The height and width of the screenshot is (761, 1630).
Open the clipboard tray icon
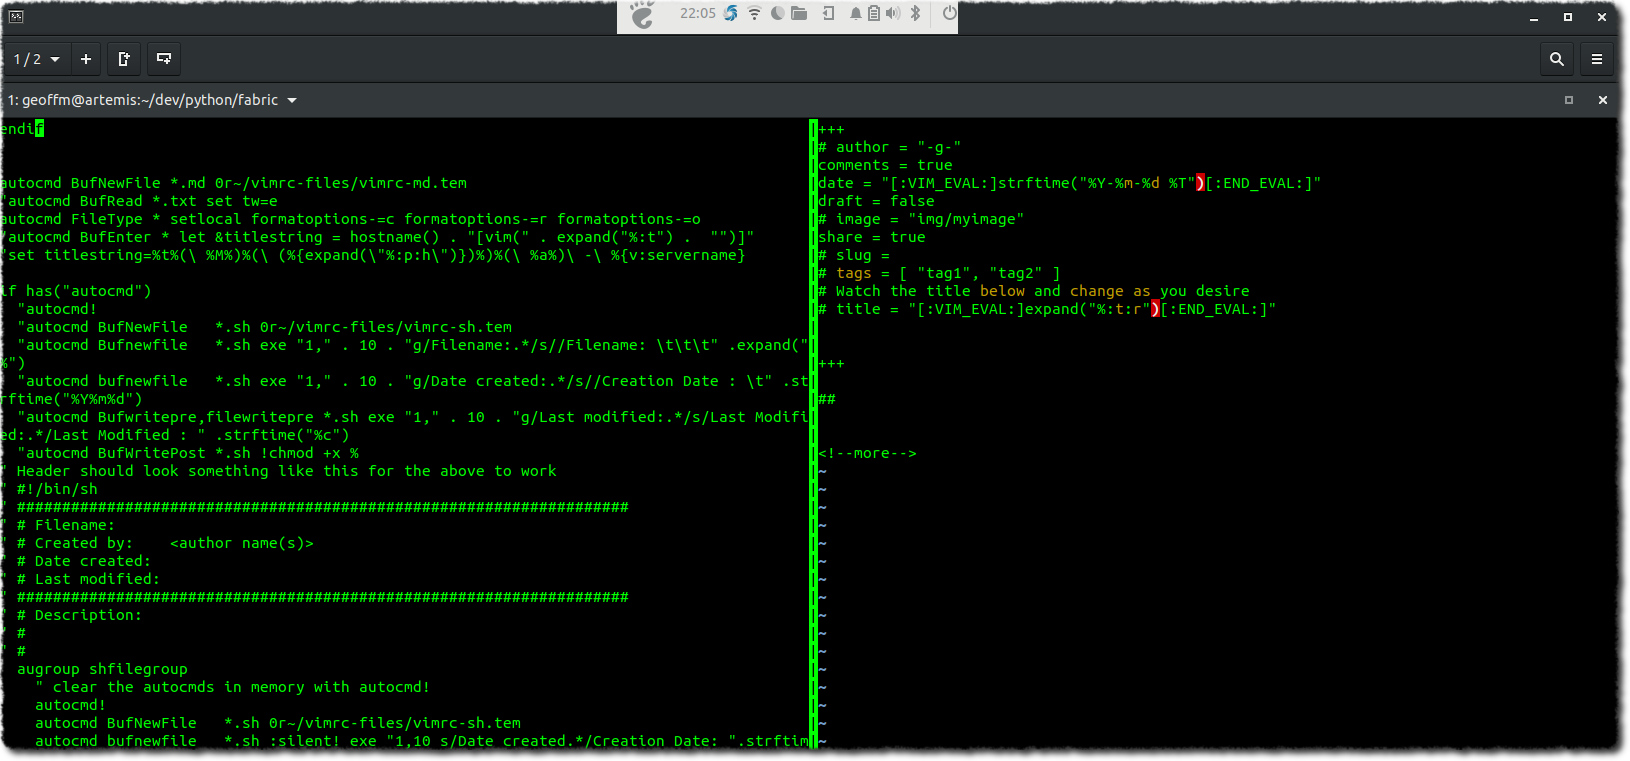click(x=874, y=13)
